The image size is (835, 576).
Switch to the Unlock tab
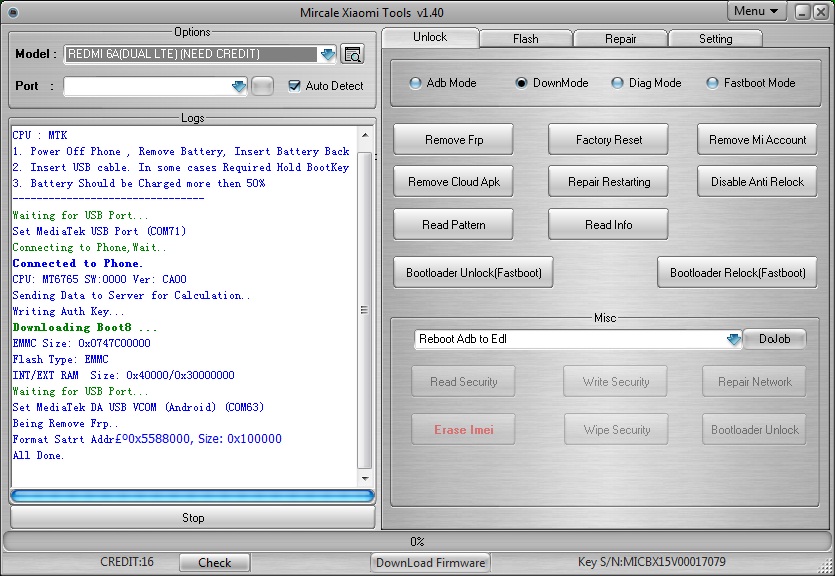[x=430, y=37]
